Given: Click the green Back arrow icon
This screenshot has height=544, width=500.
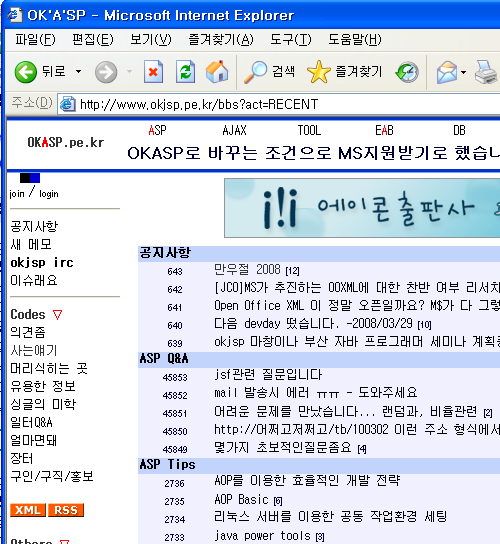Looking at the screenshot, I should pos(25,72).
